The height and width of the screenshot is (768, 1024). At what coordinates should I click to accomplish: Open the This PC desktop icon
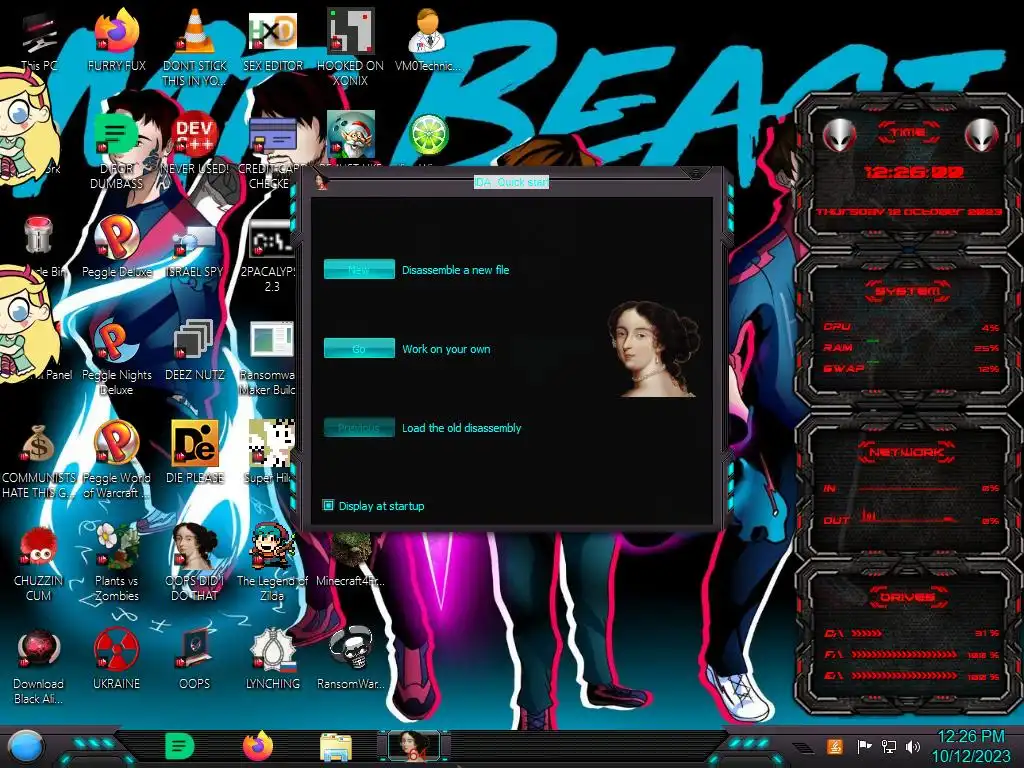(38, 33)
